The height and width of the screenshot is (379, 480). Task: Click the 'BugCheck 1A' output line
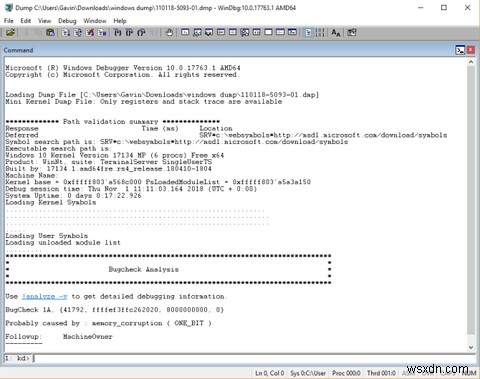(114, 310)
